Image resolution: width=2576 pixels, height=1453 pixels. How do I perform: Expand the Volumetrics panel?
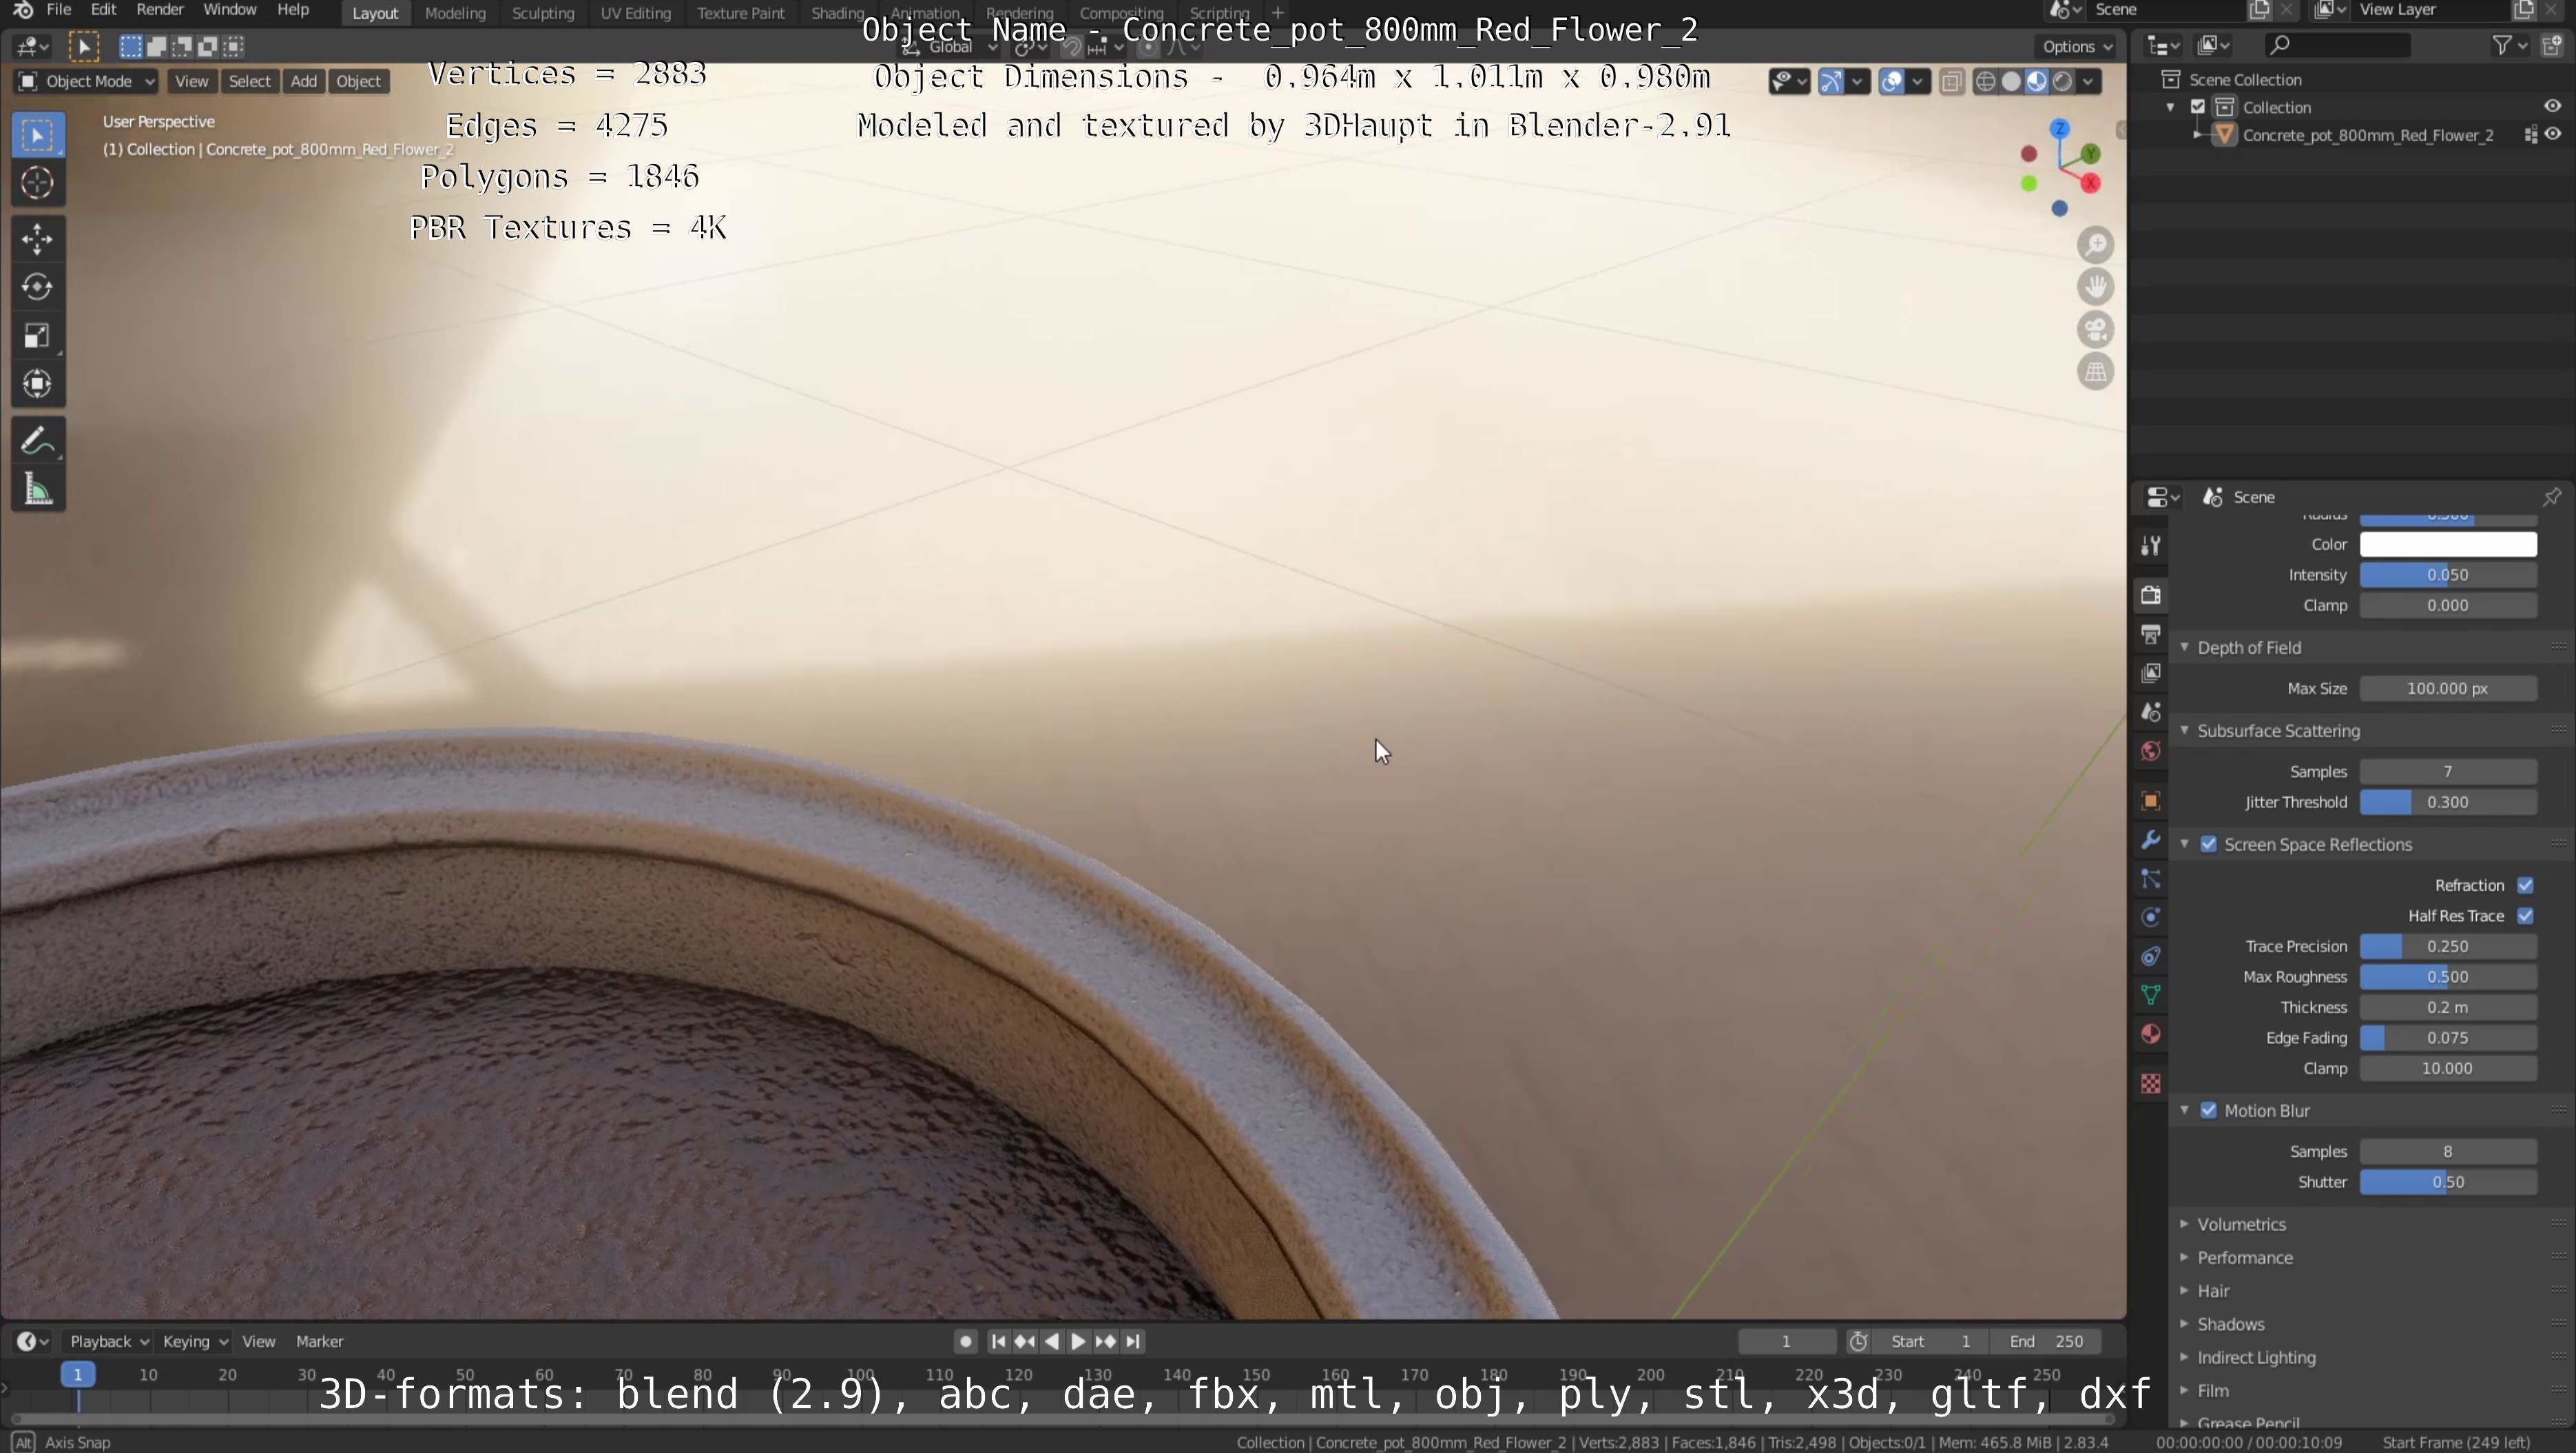coord(2241,1225)
